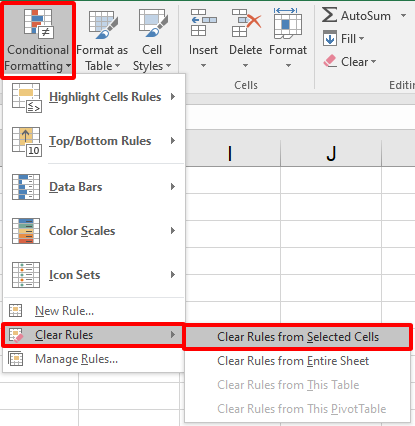Expand the AutoSum dropdown arrow
The height and width of the screenshot is (426, 415).
(403, 16)
